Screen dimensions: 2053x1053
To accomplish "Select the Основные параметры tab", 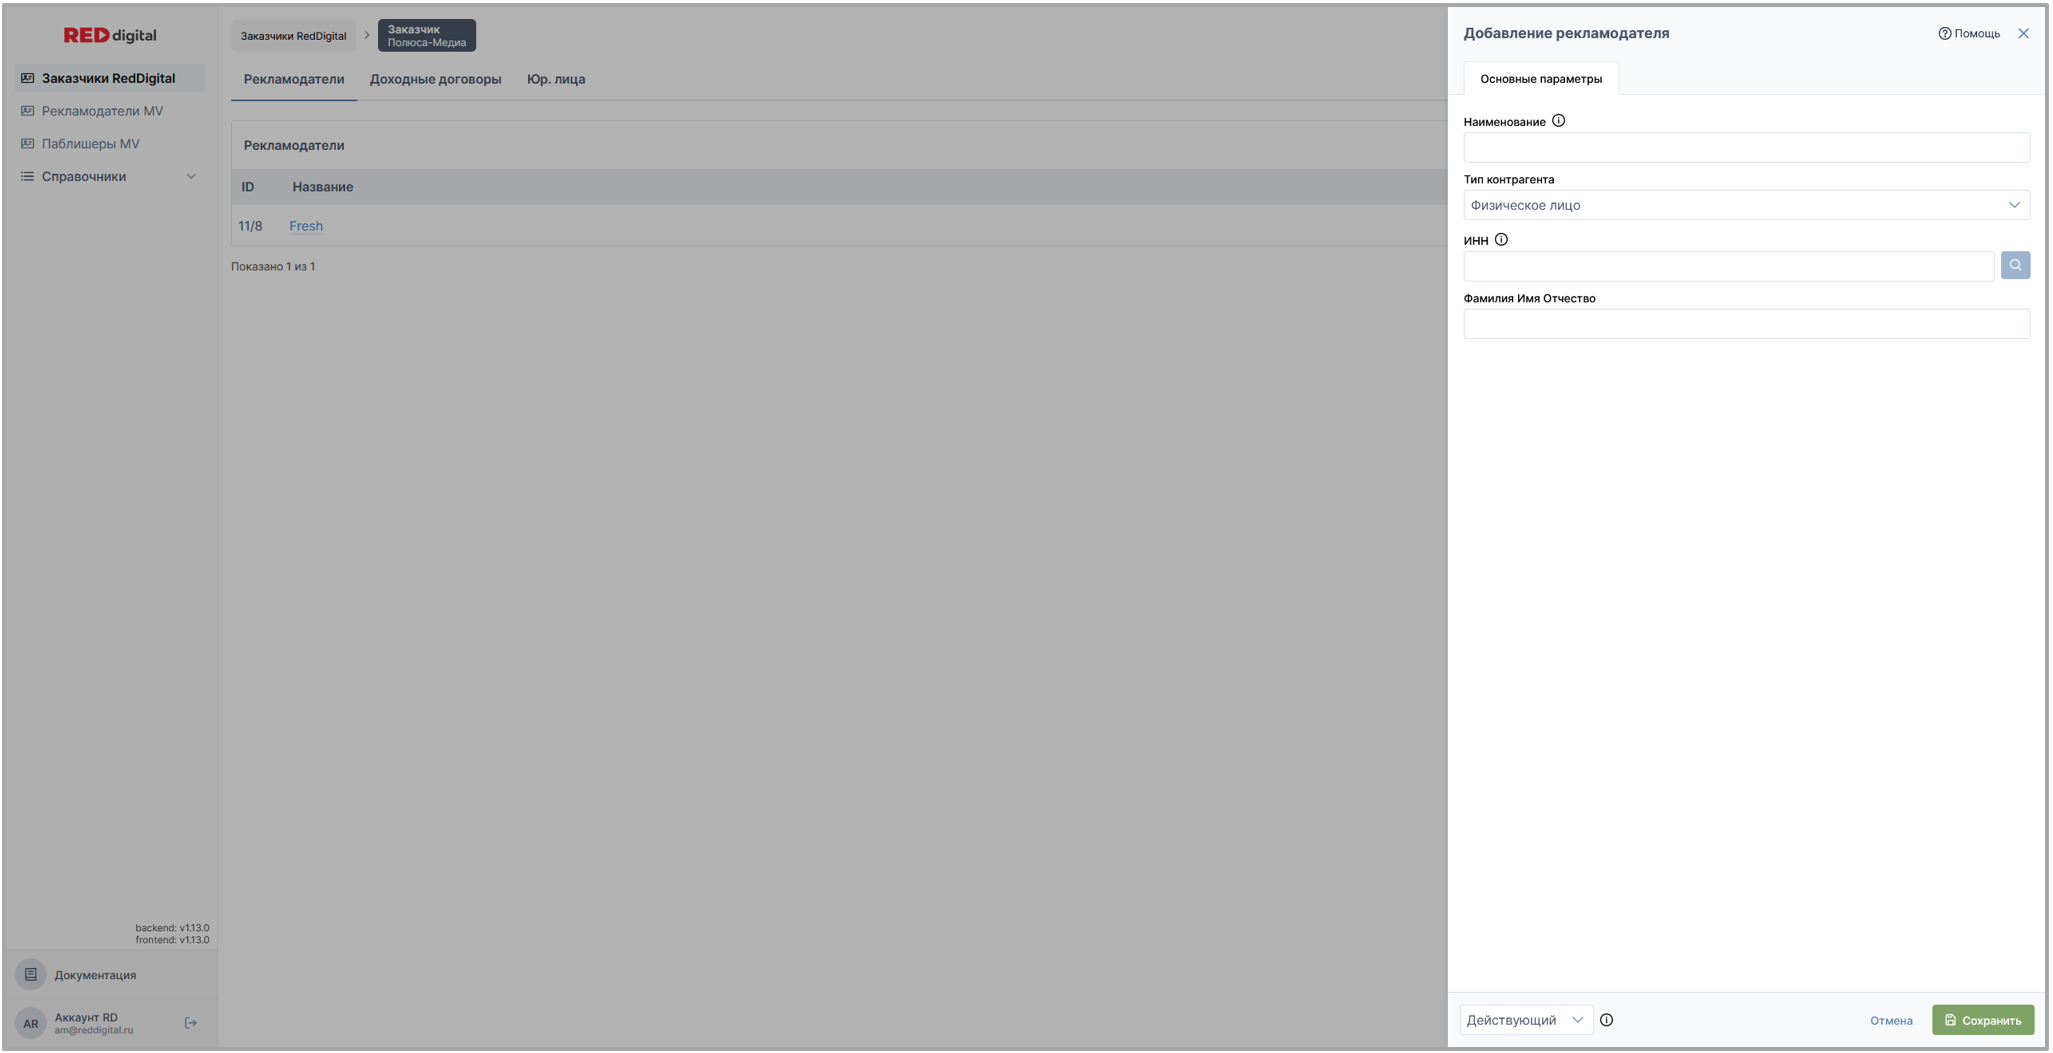I will tap(1540, 79).
